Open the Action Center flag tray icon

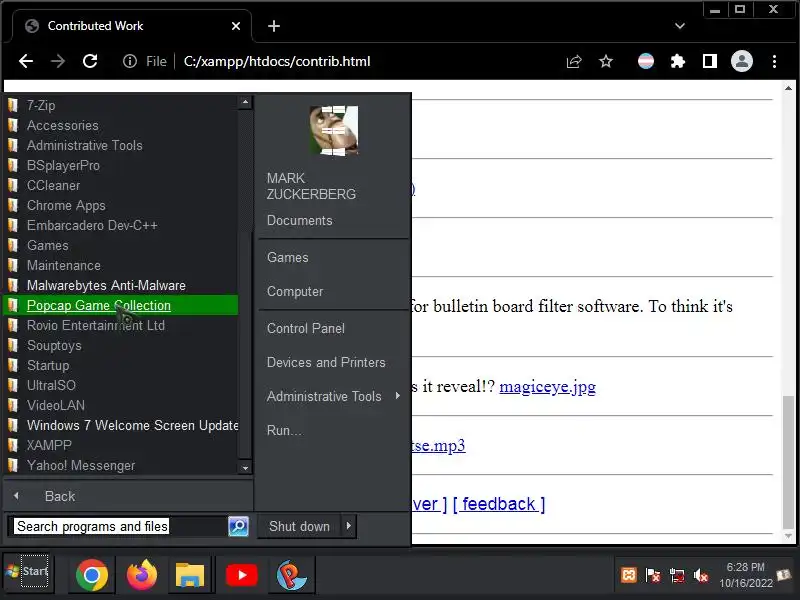[x=653, y=576]
